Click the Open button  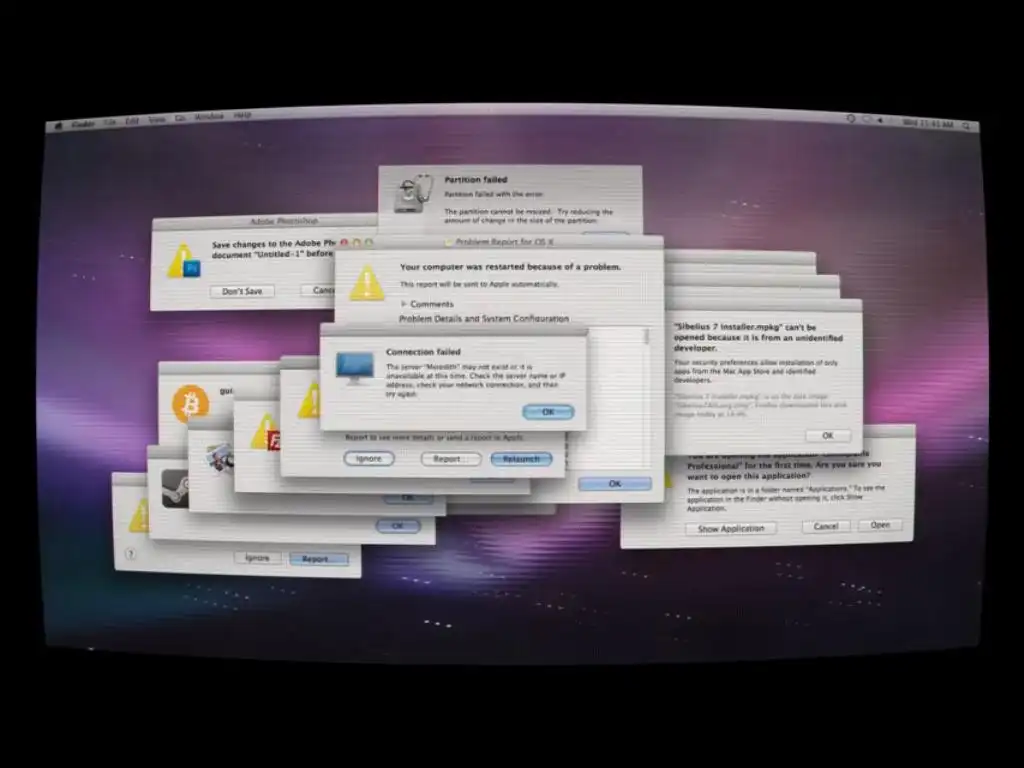point(880,525)
